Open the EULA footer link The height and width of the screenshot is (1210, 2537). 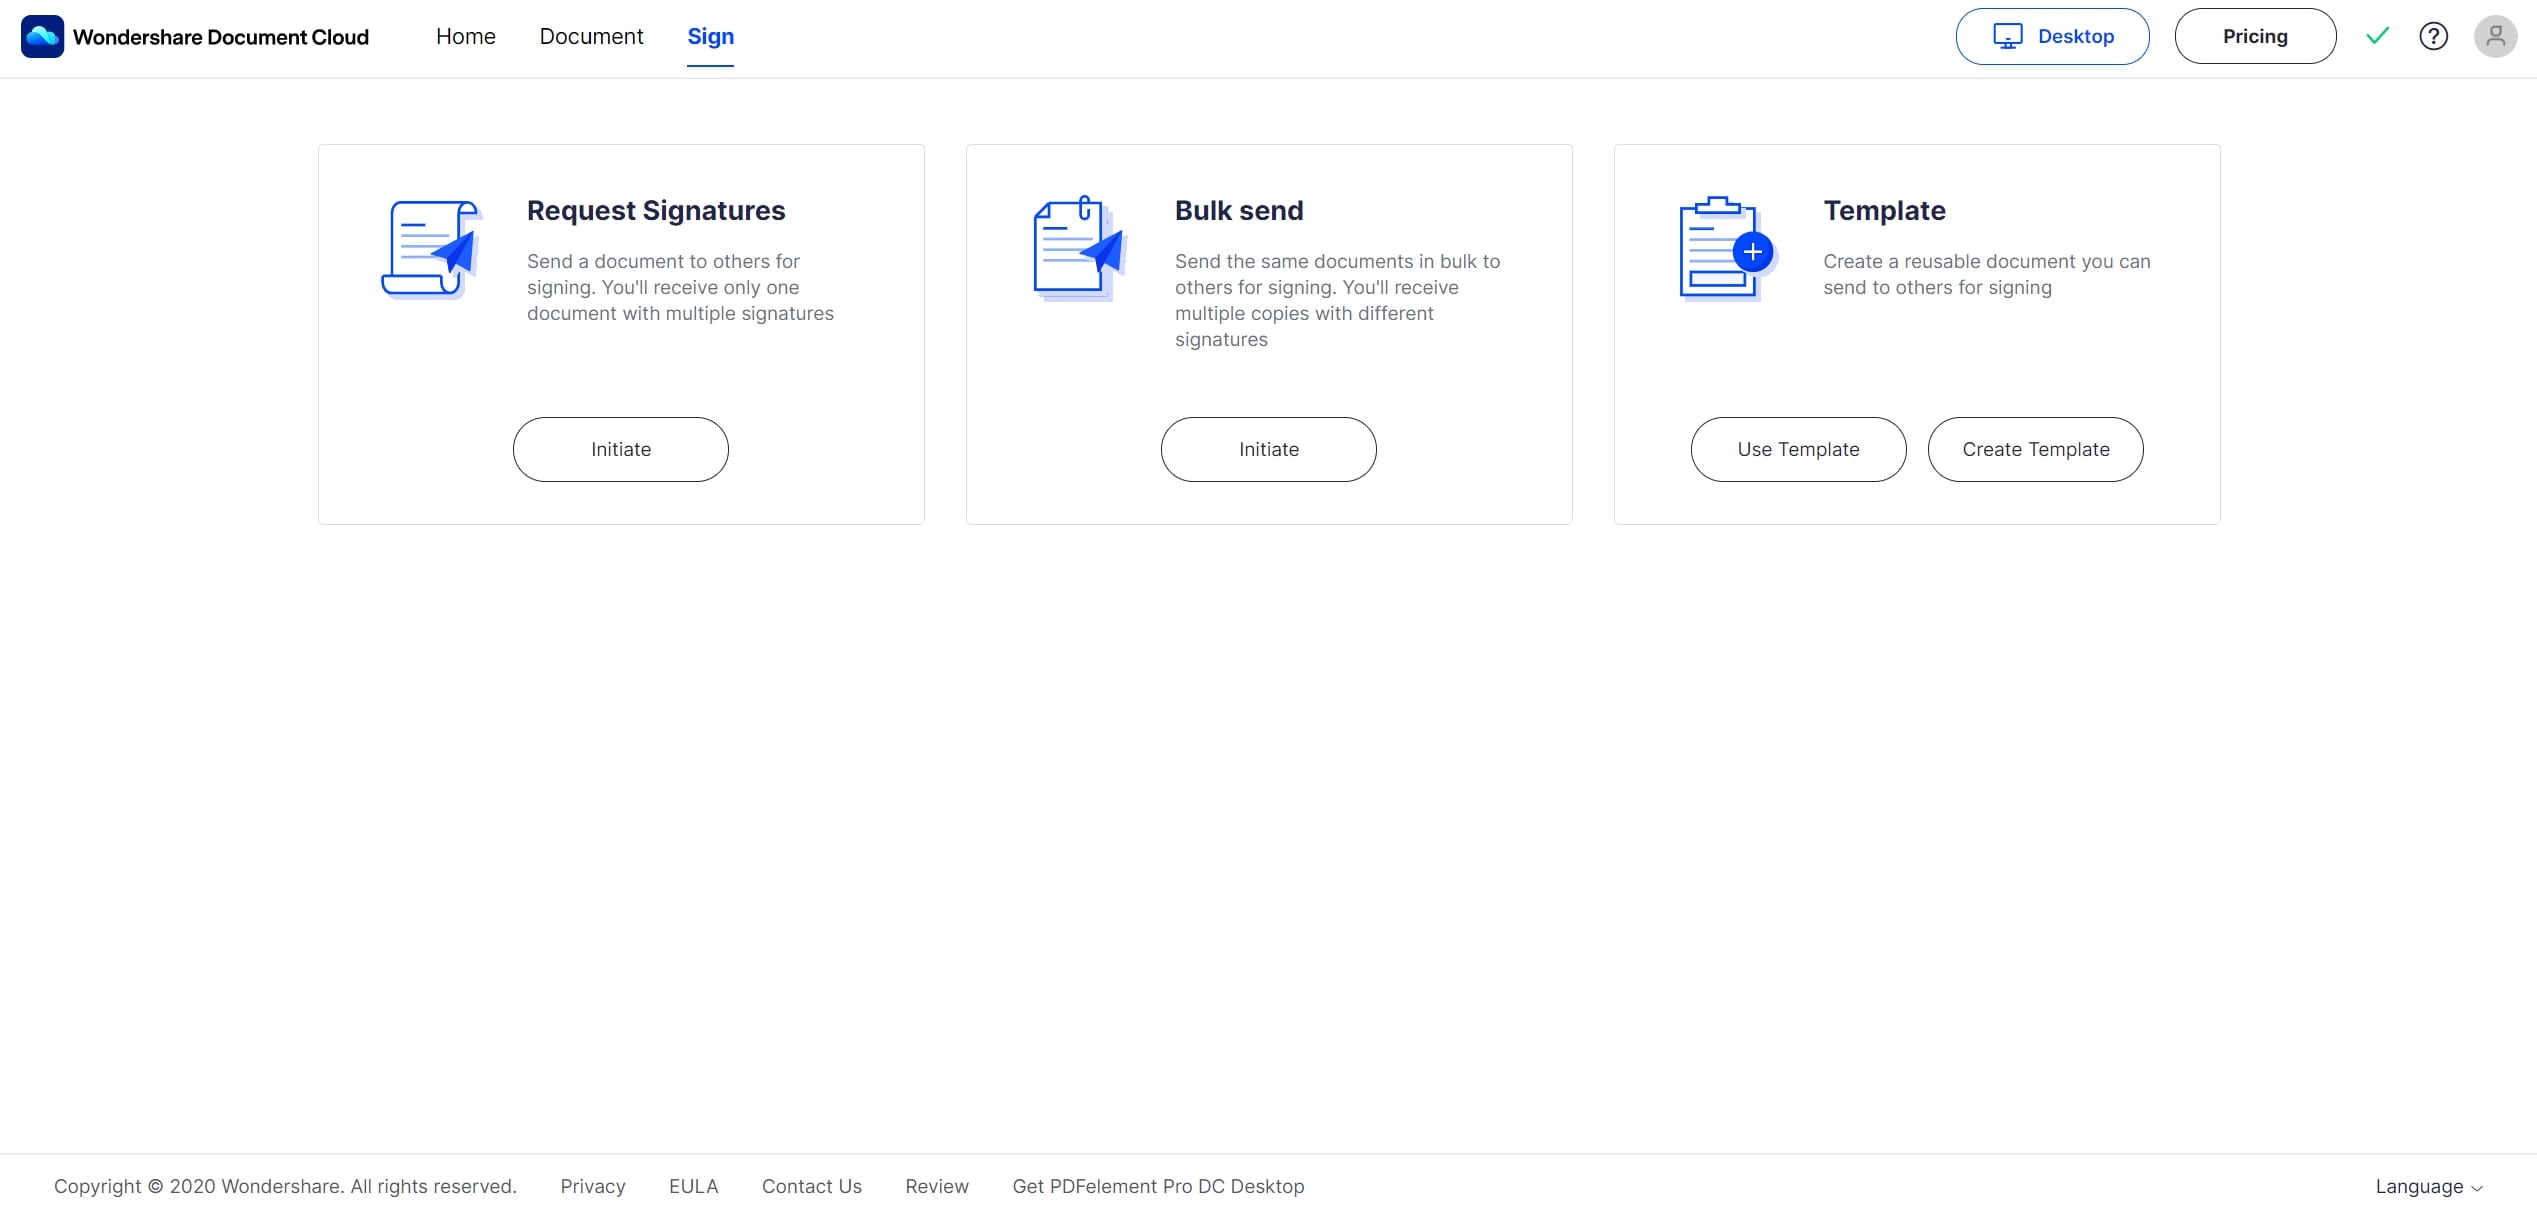pos(693,1186)
